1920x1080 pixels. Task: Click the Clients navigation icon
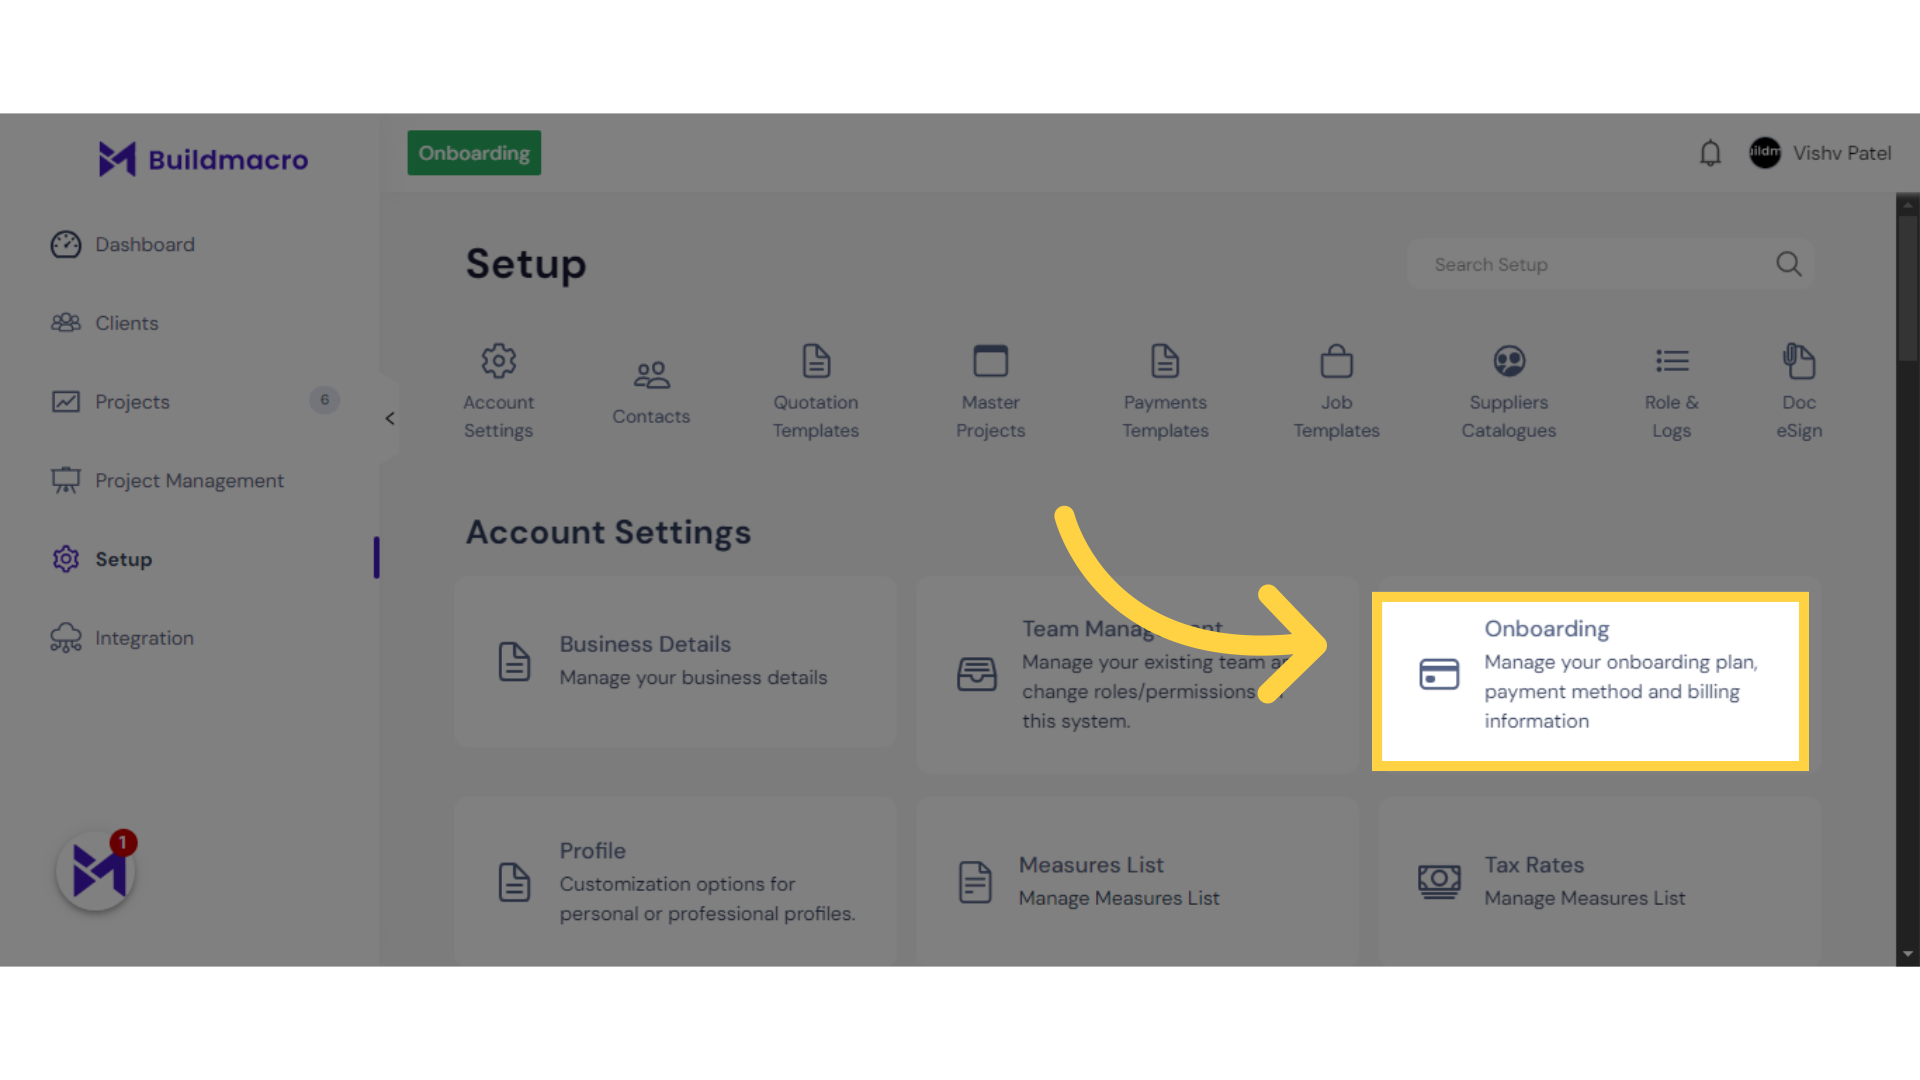(66, 320)
